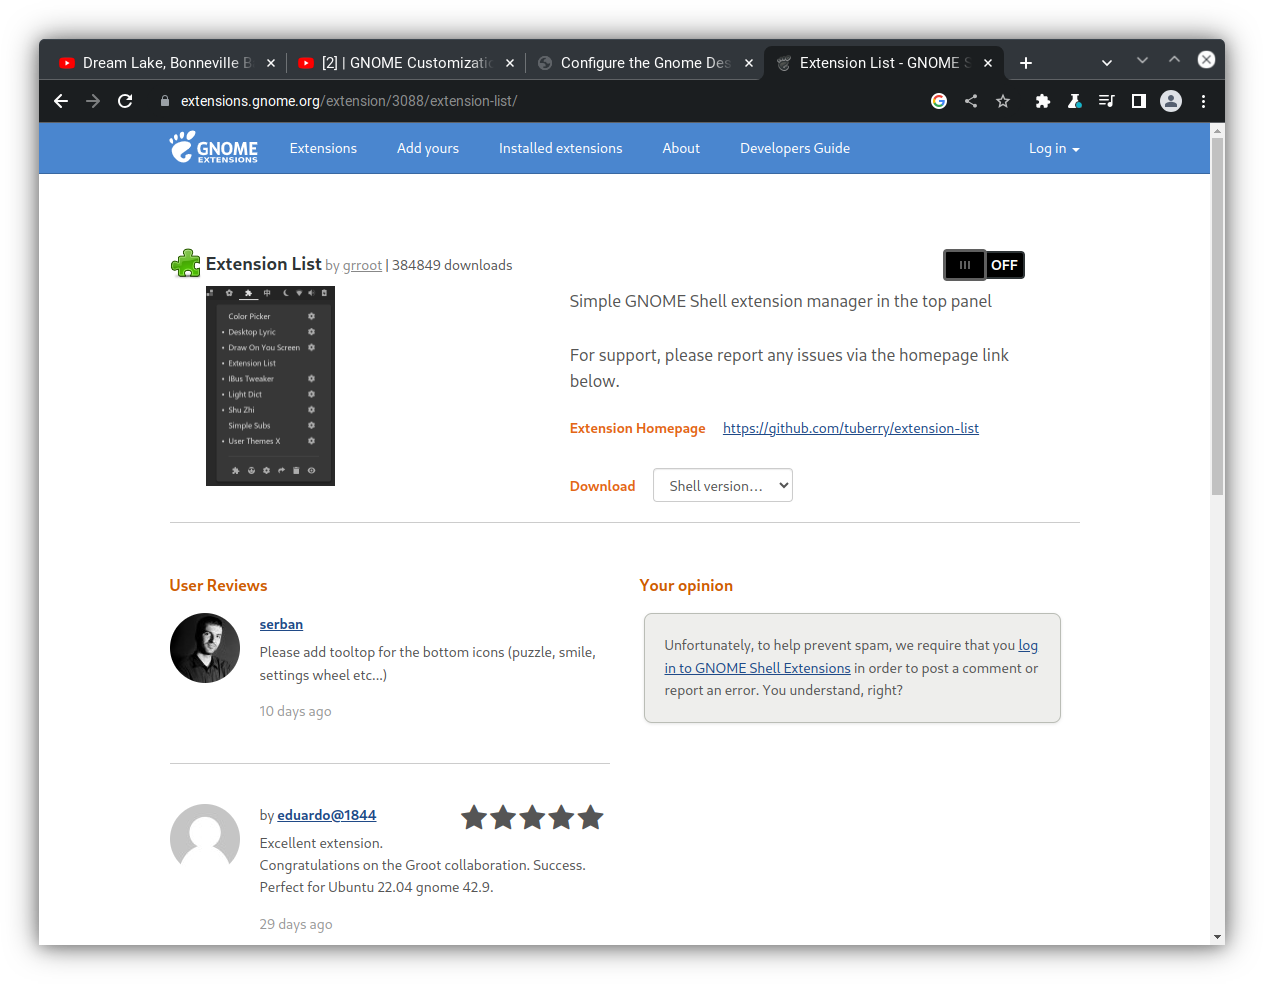
Task: Open the Installed extensions menu item
Action: [561, 148]
